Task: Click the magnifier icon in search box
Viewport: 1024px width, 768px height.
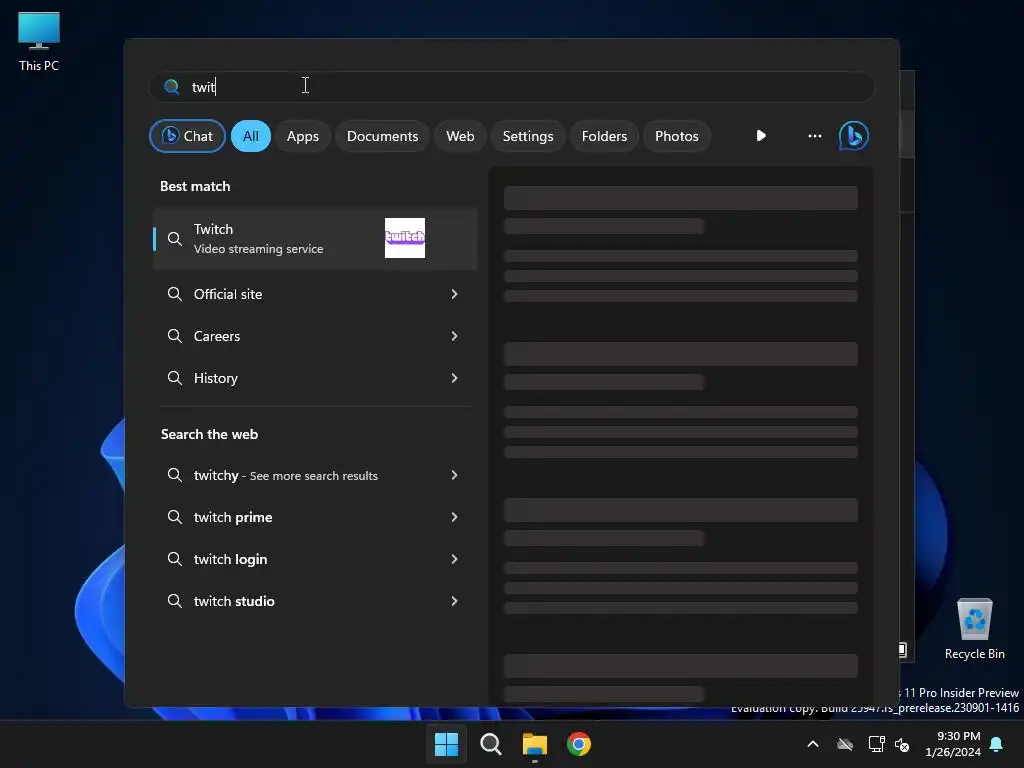Action: click(x=172, y=87)
